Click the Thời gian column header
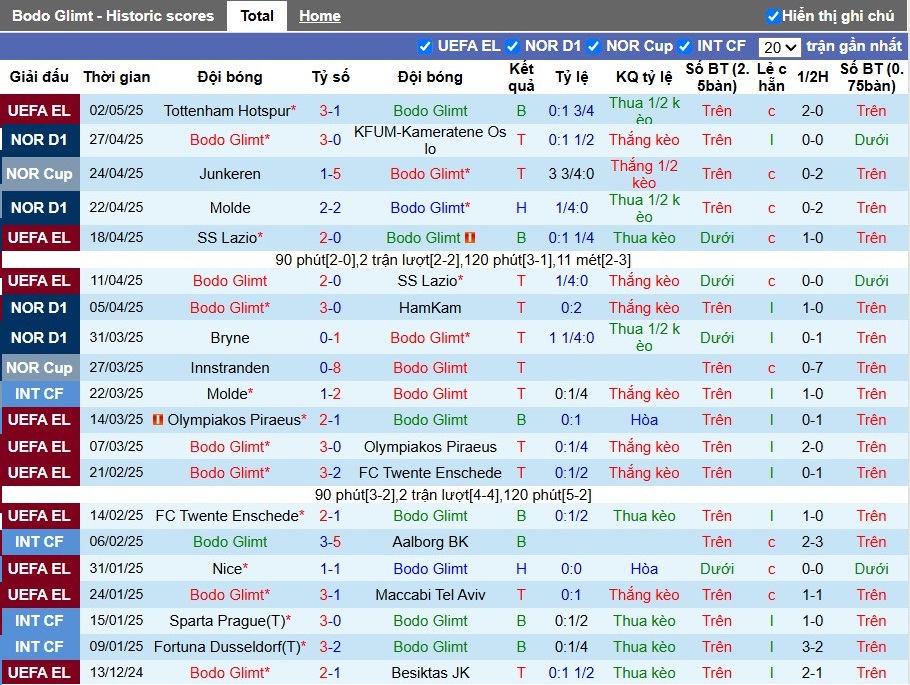The width and height of the screenshot is (910, 685). tap(117, 77)
